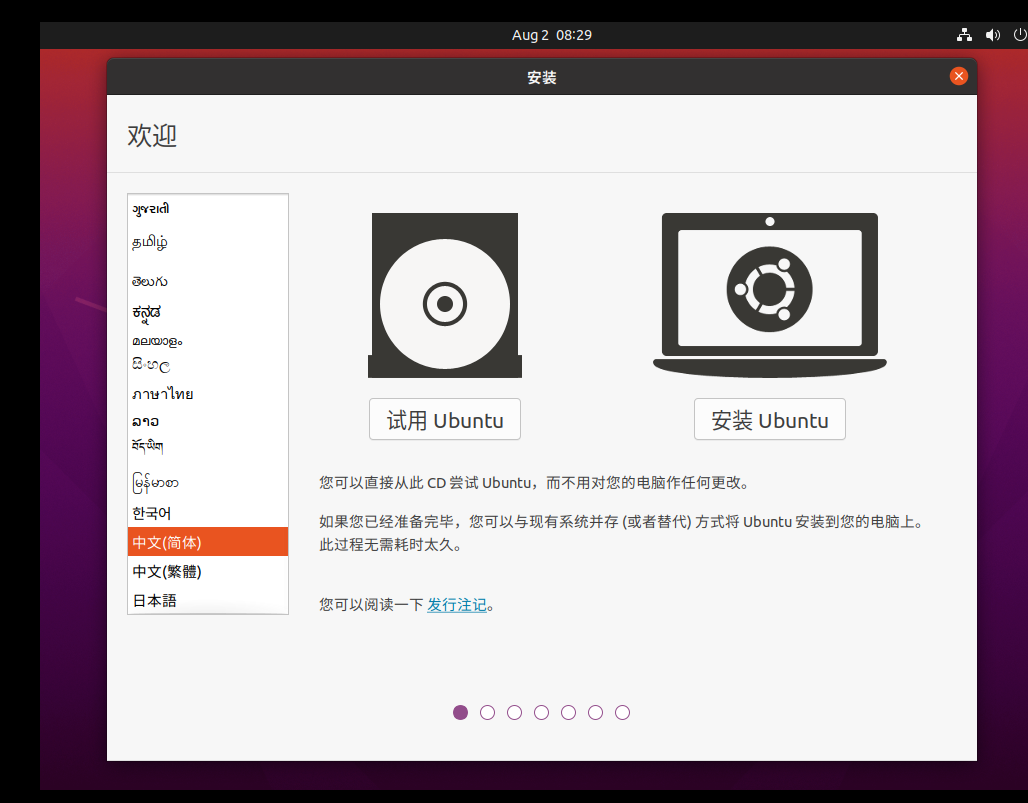Open the 发行注记 release notes link
The height and width of the screenshot is (803, 1028).
click(x=457, y=604)
